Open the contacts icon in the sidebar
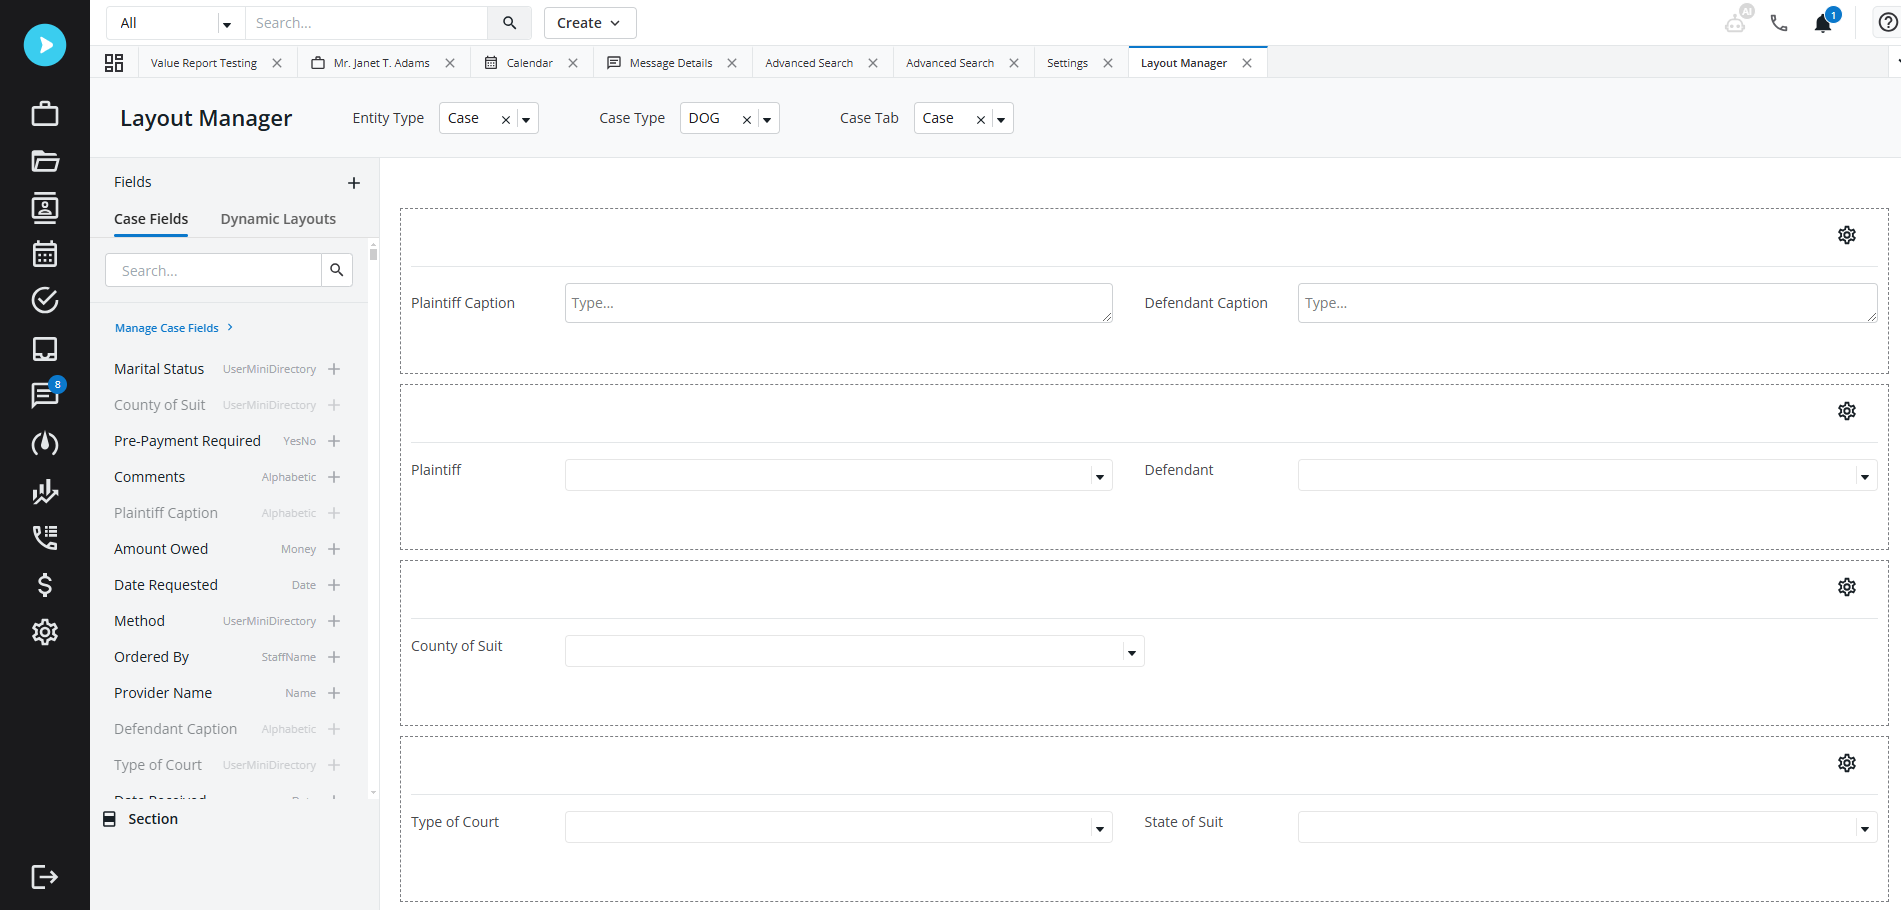The height and width of the screenshot is (910, 1901). point(45,207)
